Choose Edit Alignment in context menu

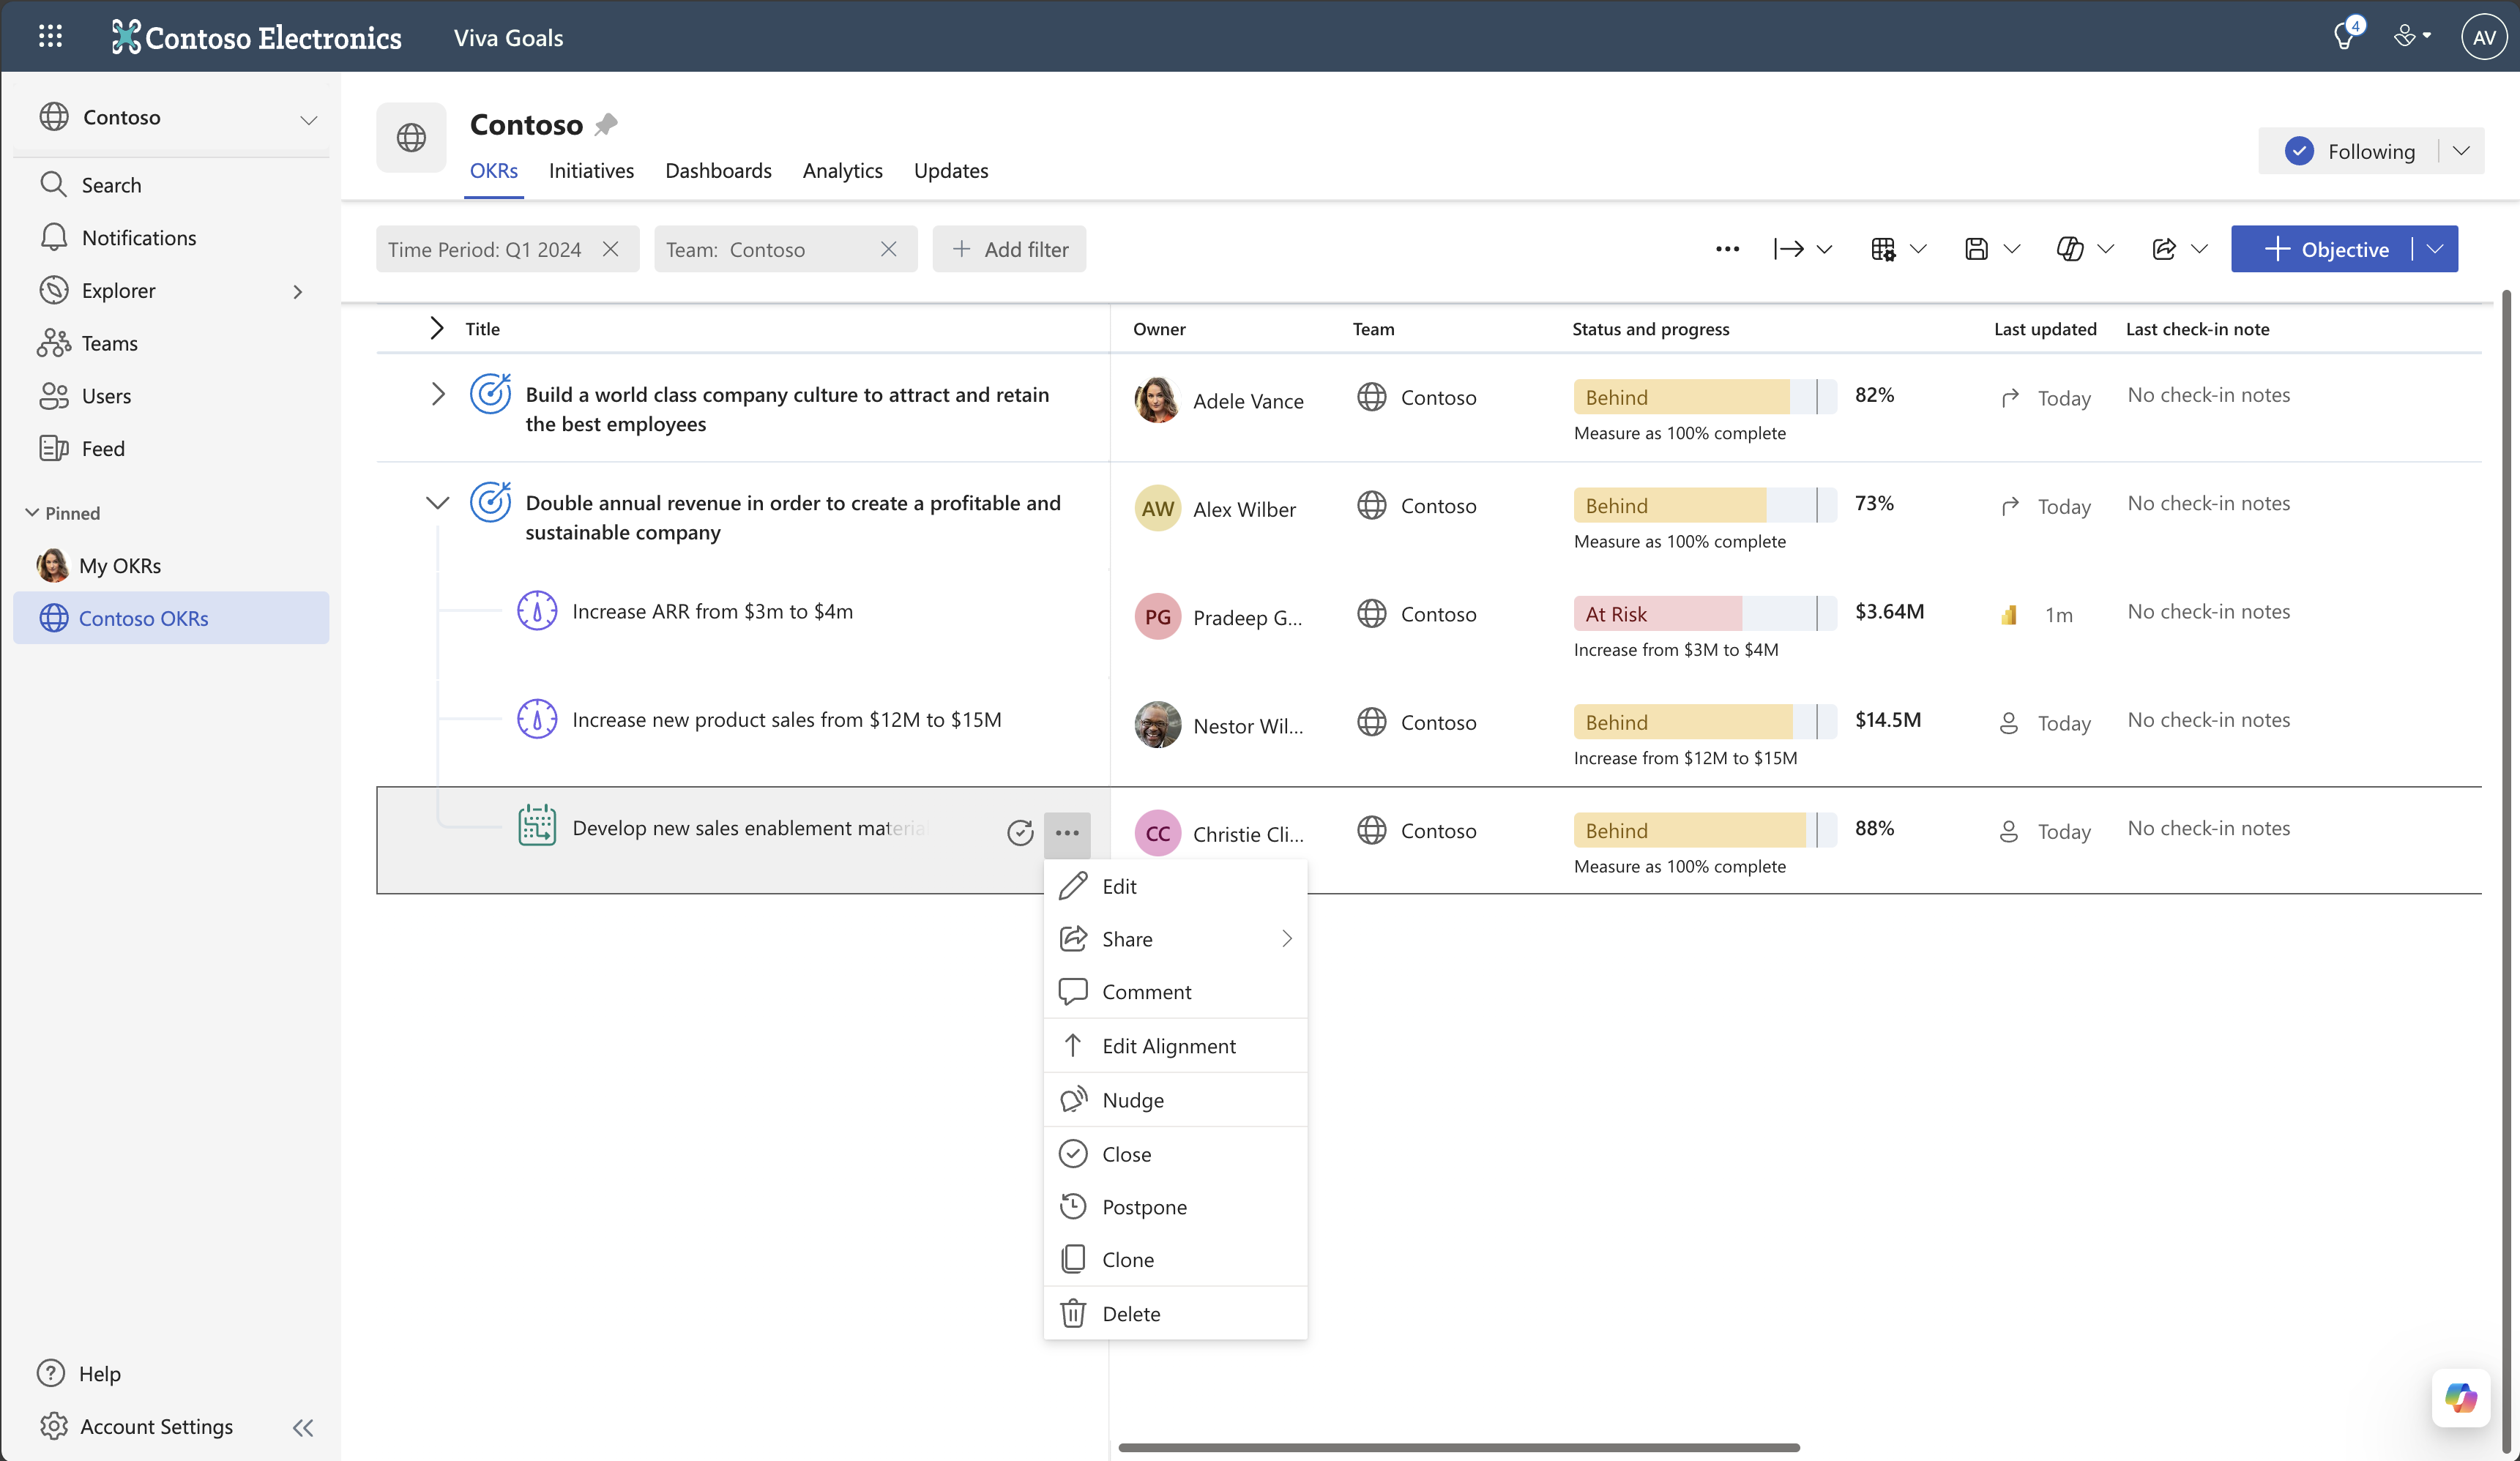coord(1175,1045)
